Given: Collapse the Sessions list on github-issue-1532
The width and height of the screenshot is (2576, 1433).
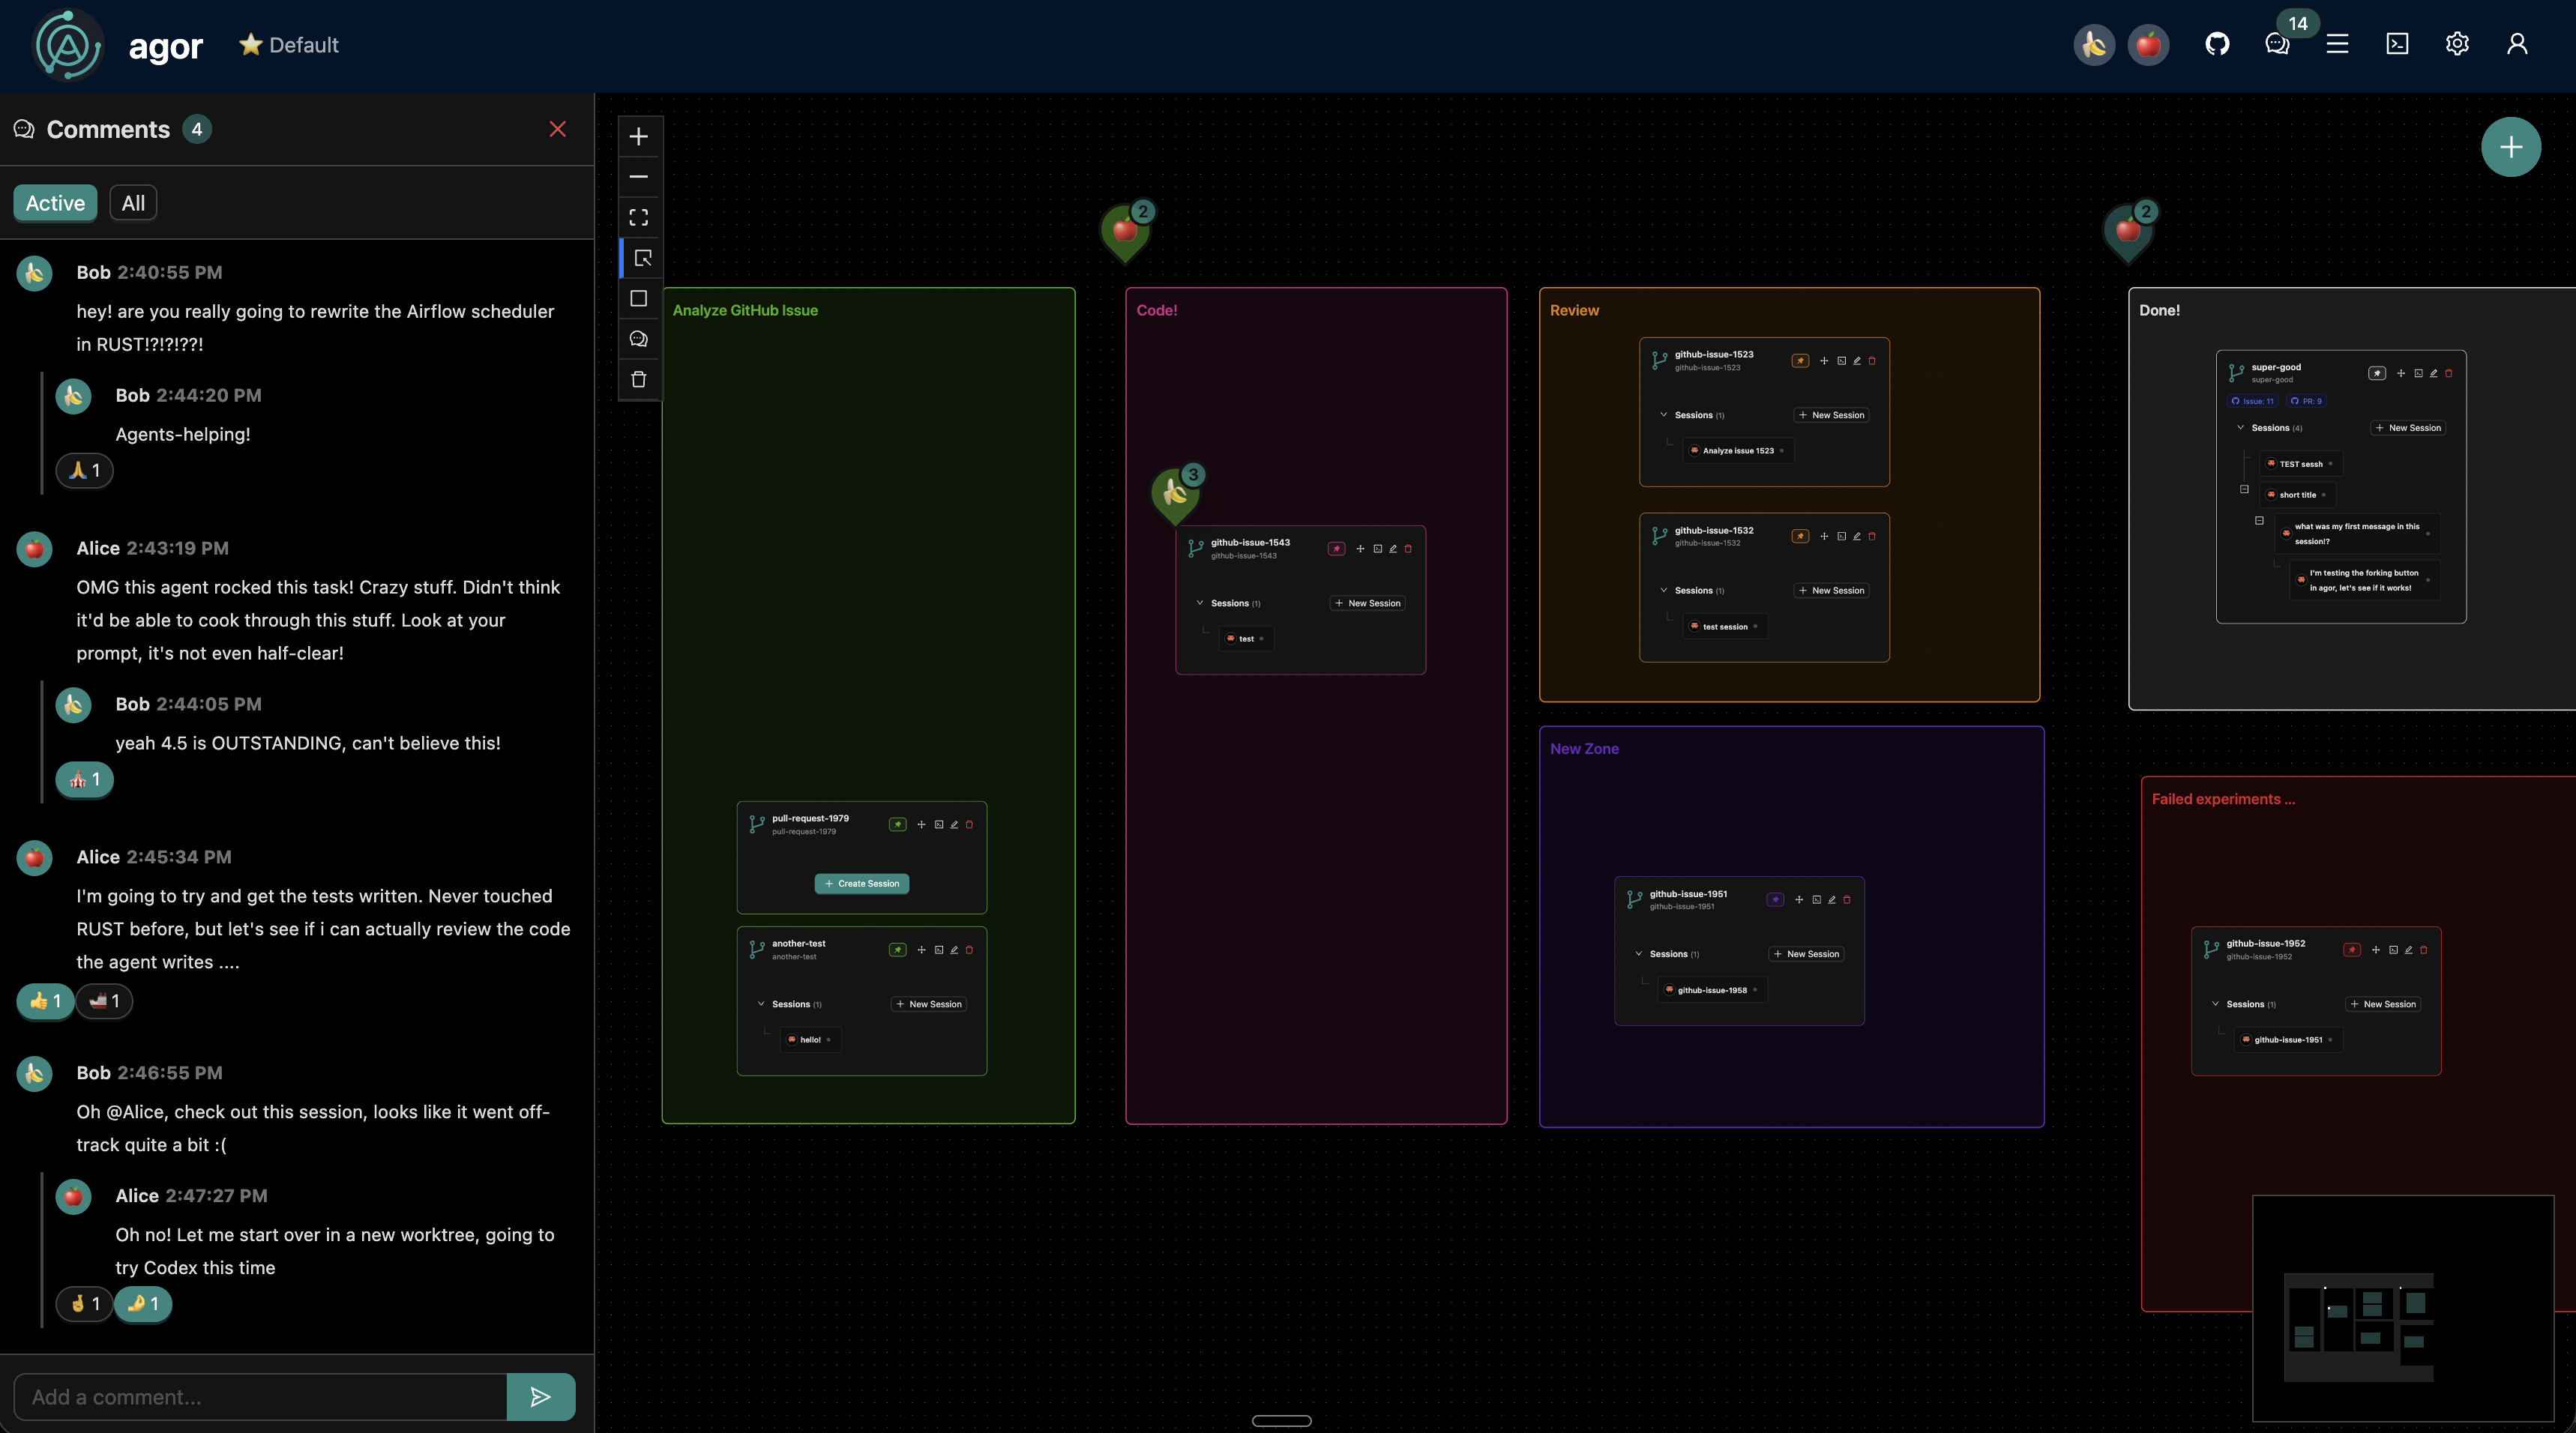Looking at the screenshot, I should pyautogui.click(x=1666, y=590).
